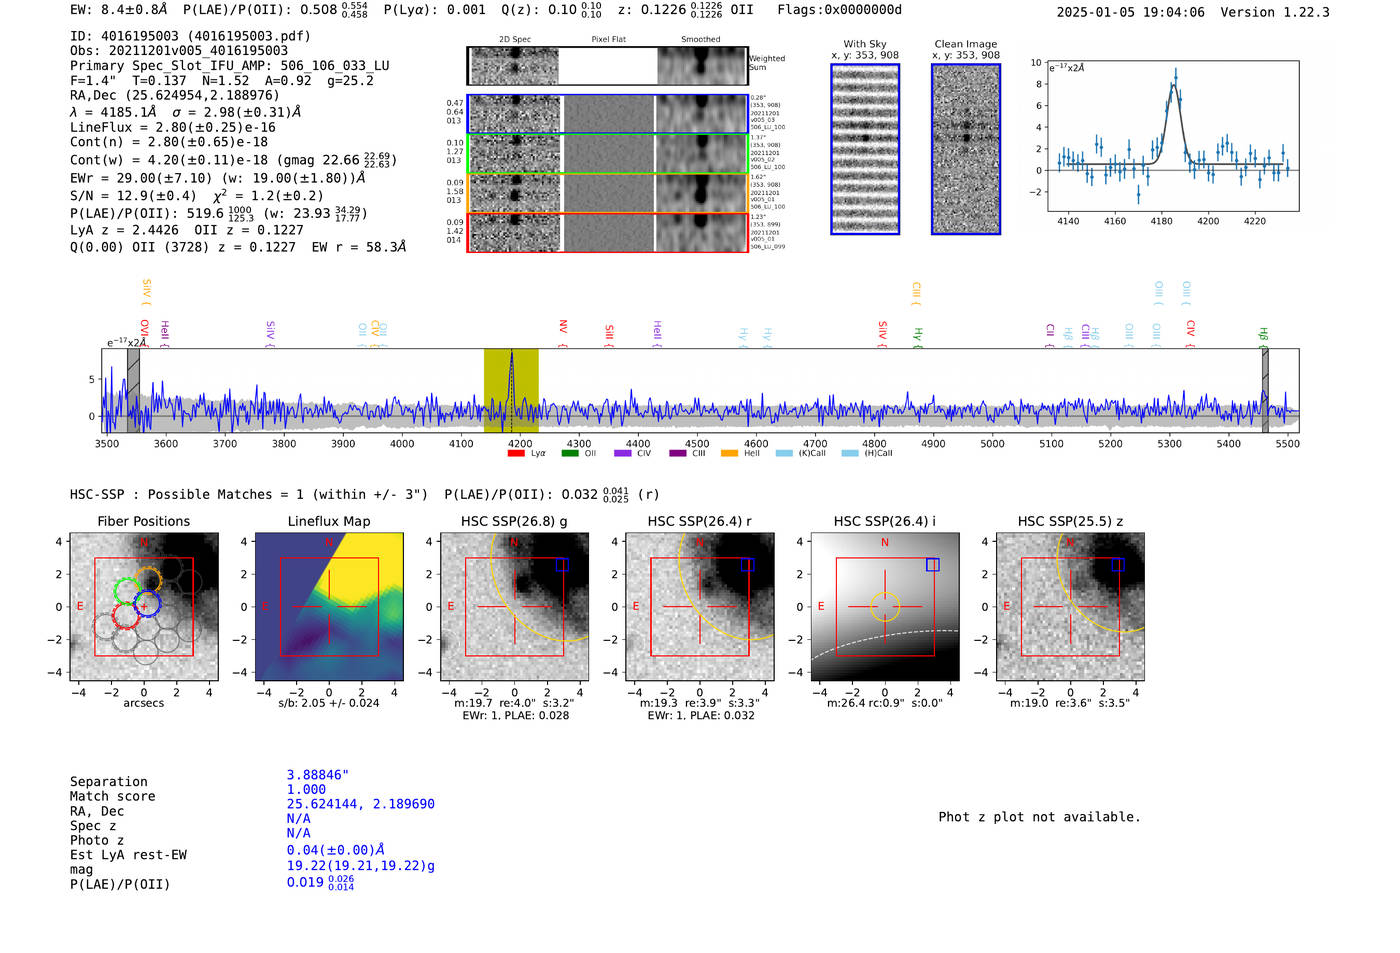
Task: Click the Obs: 20211201v005_4016195003 line
Action: [179, 50]
